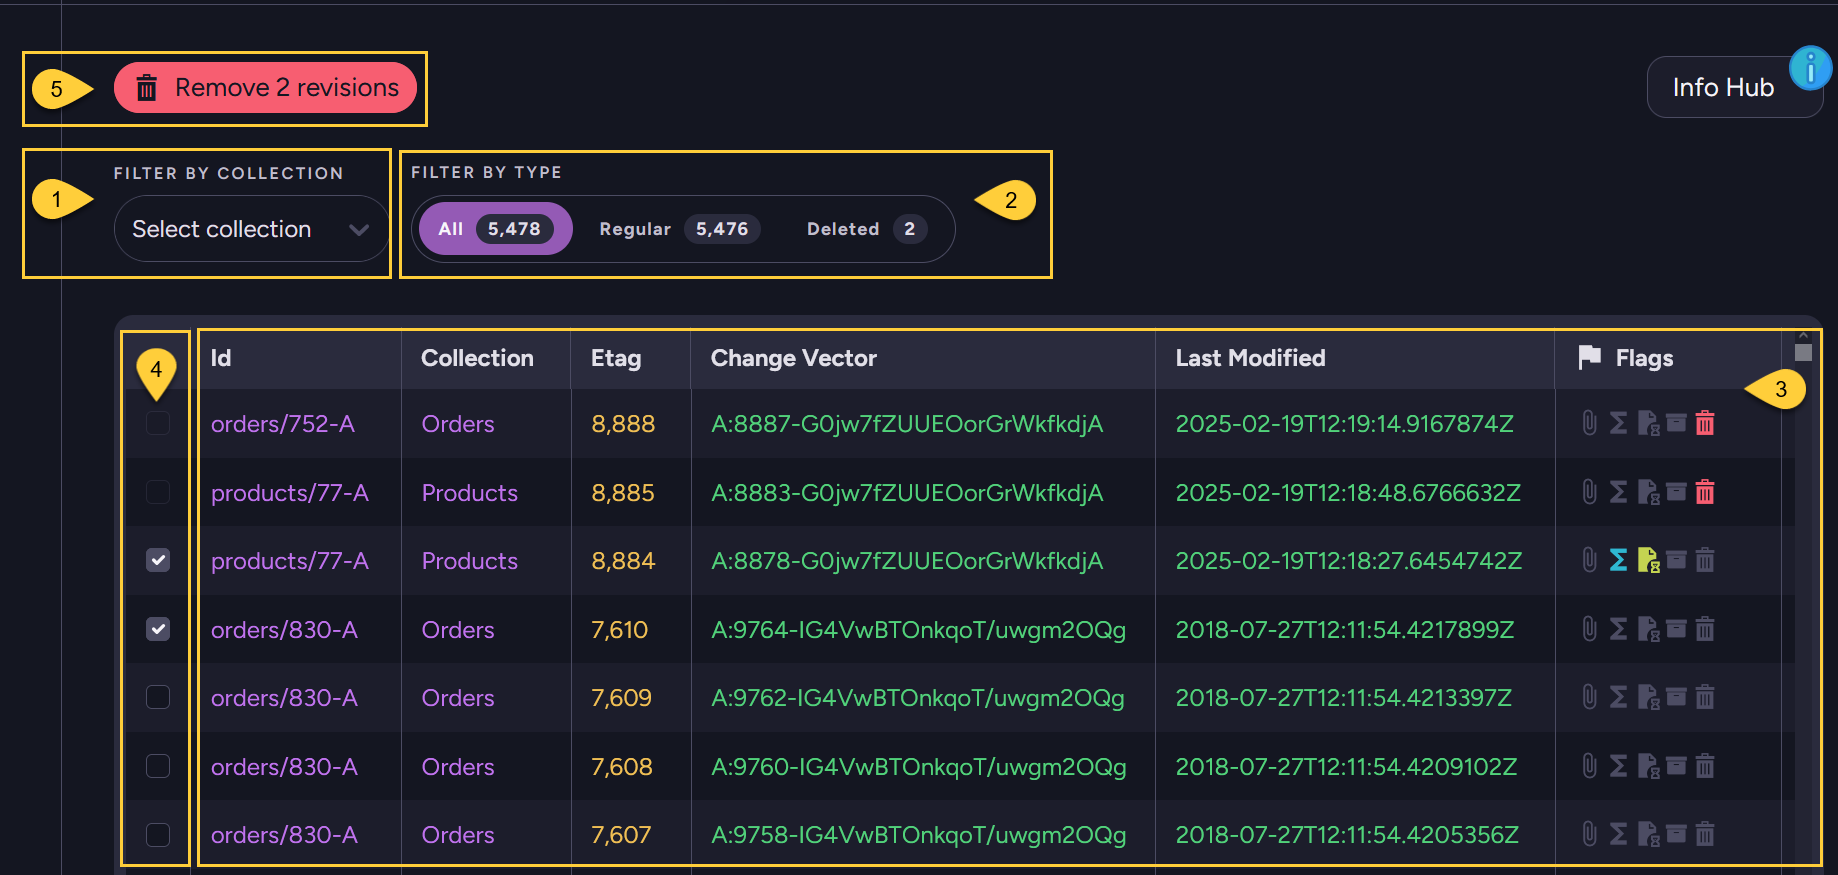Screen dimensions: 1838x875
Task: Expand collection filter using the chevron arrow
Action: (x=359, y=230)
